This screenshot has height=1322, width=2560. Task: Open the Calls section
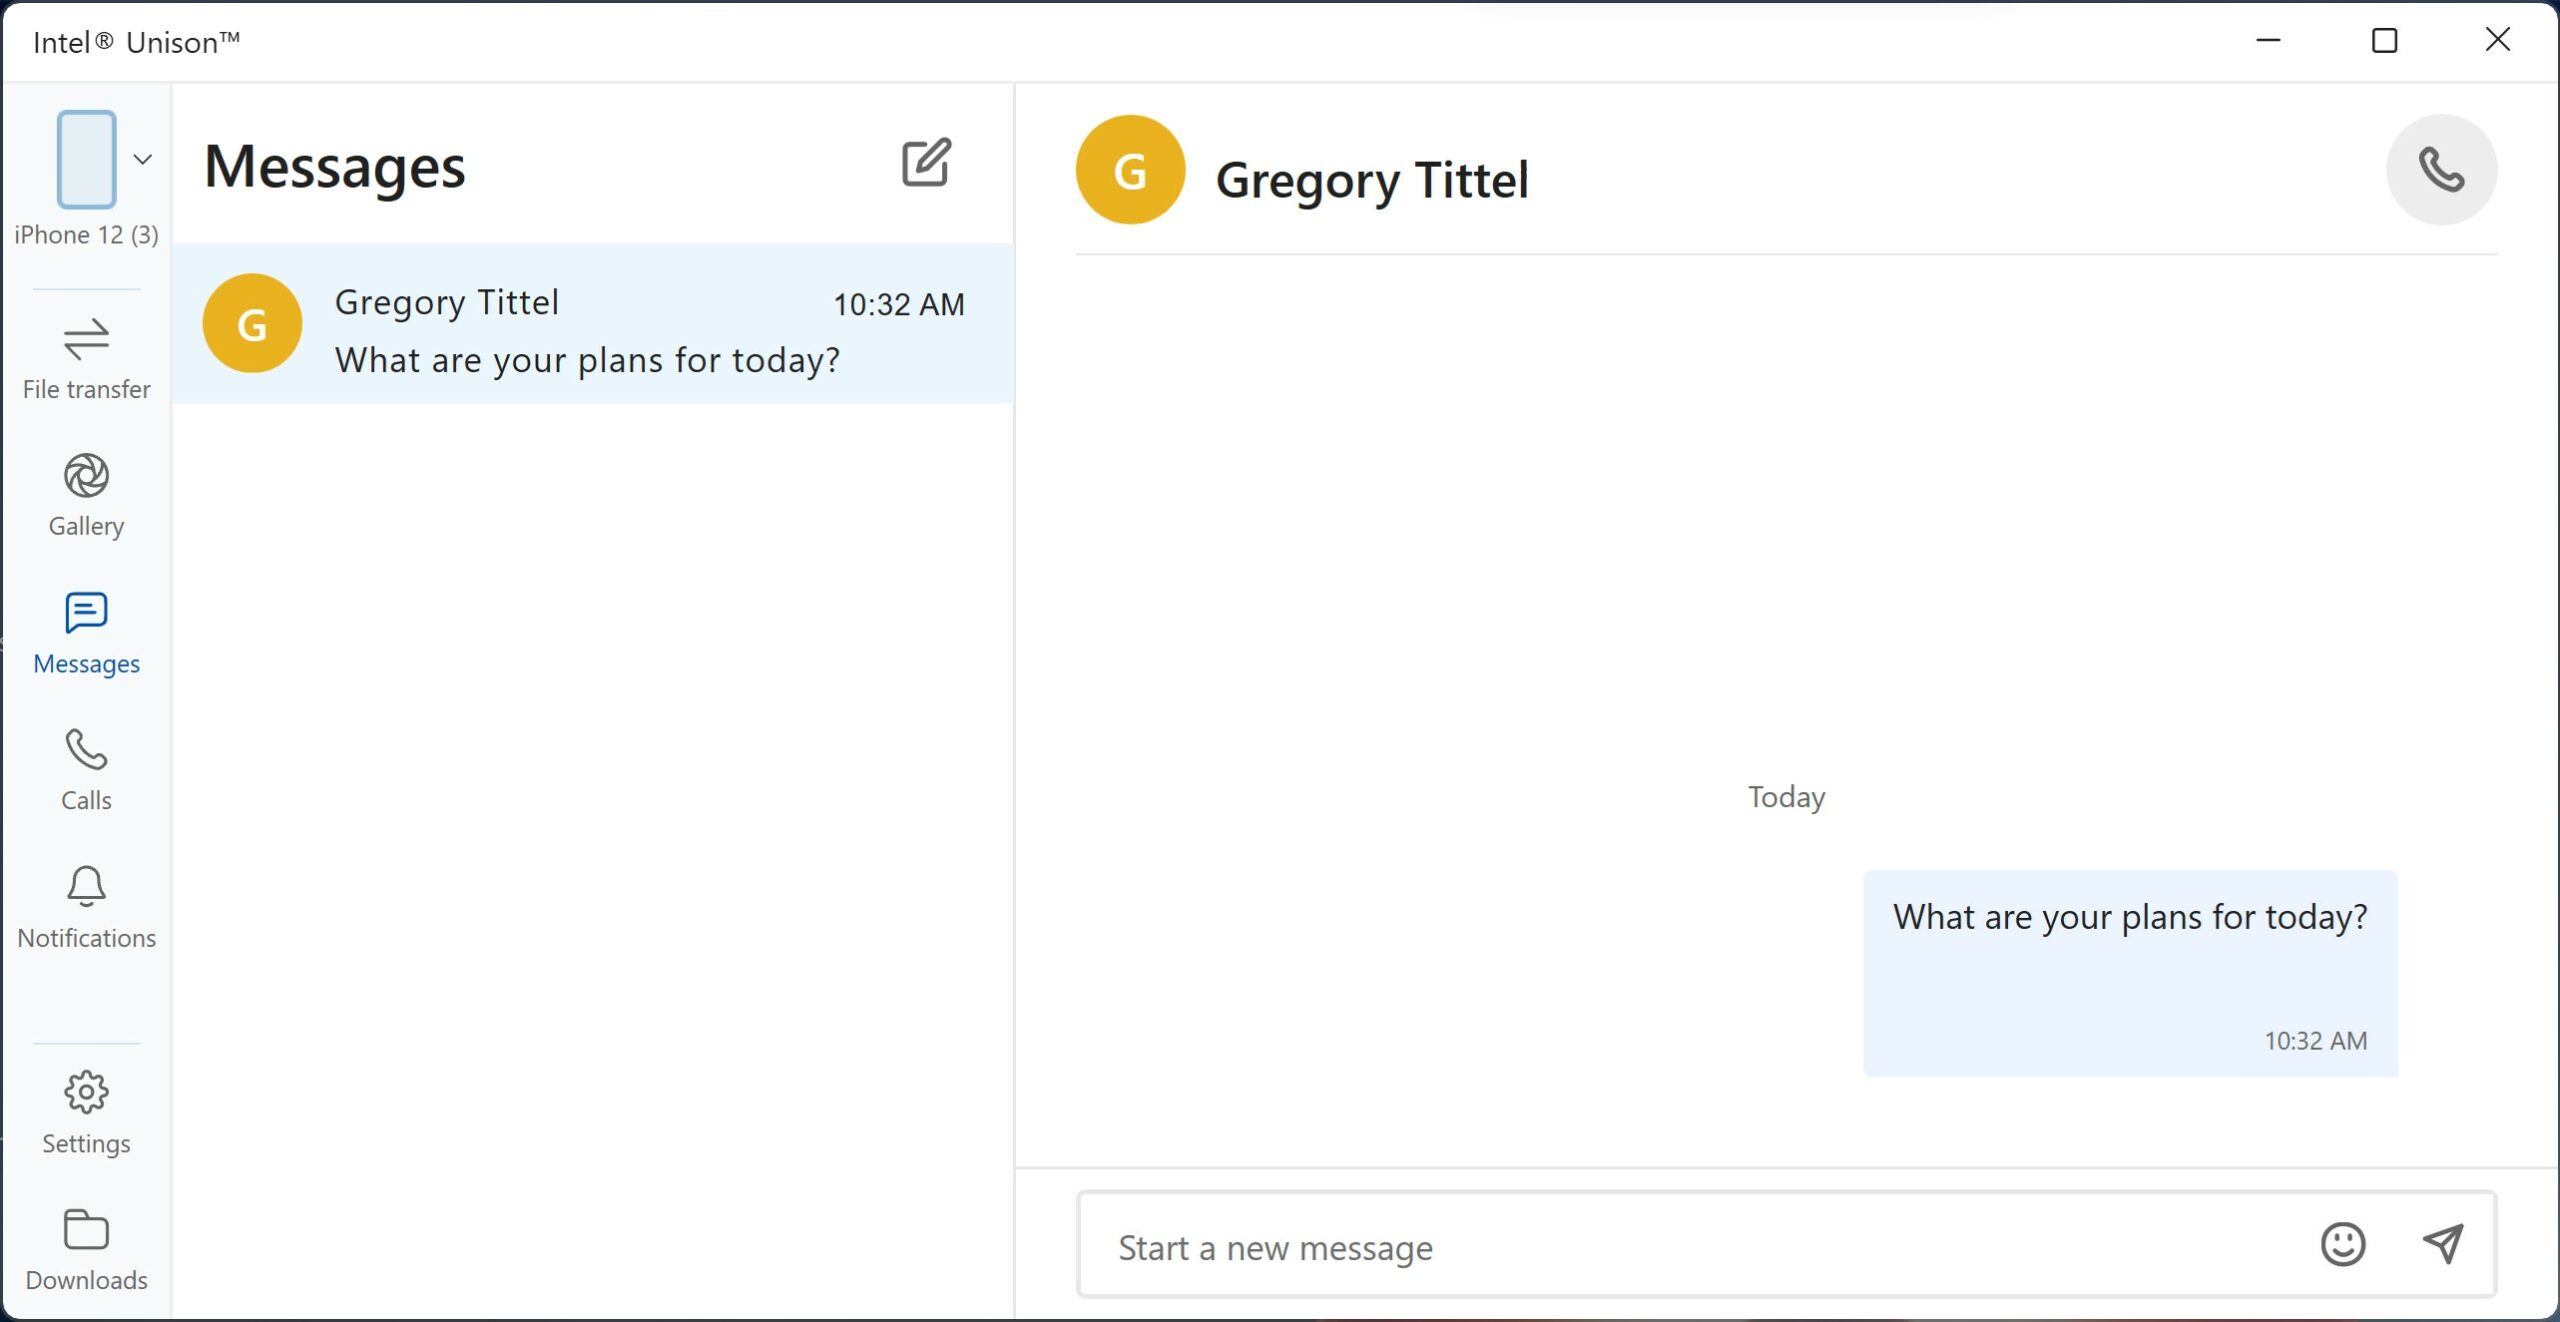(86, 768)
